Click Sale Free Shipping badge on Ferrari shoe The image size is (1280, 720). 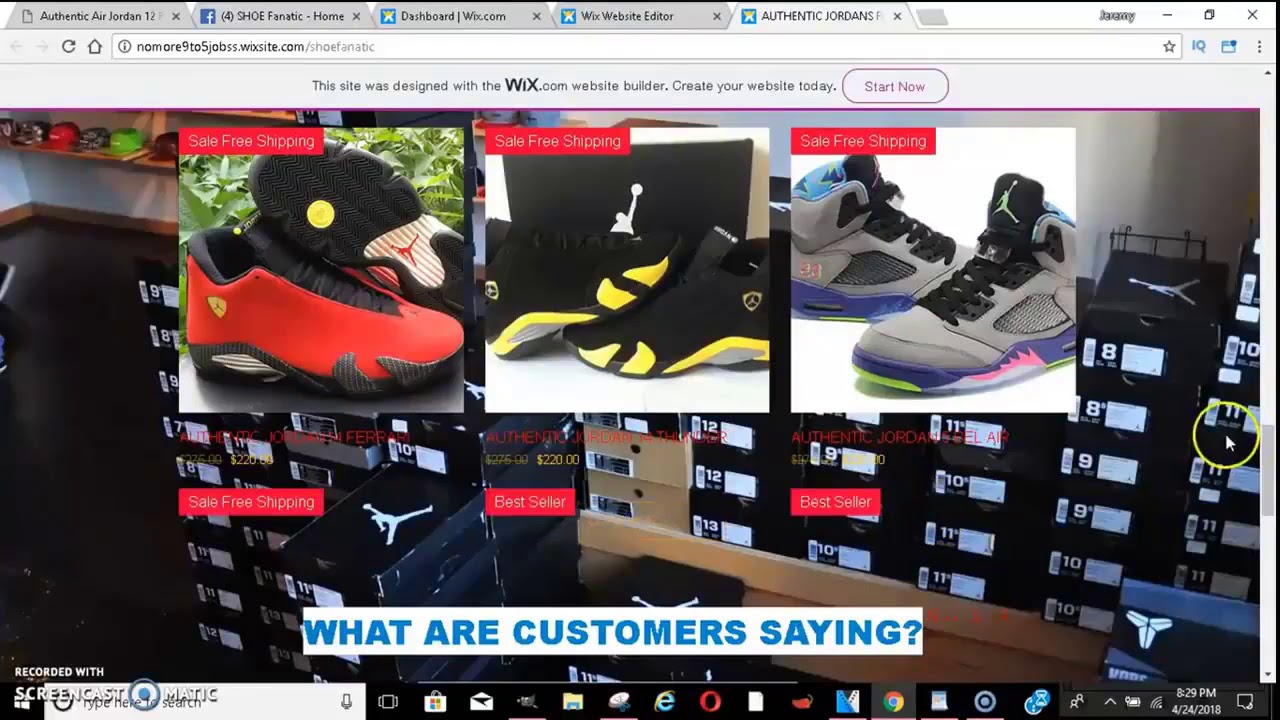(251, 141)
